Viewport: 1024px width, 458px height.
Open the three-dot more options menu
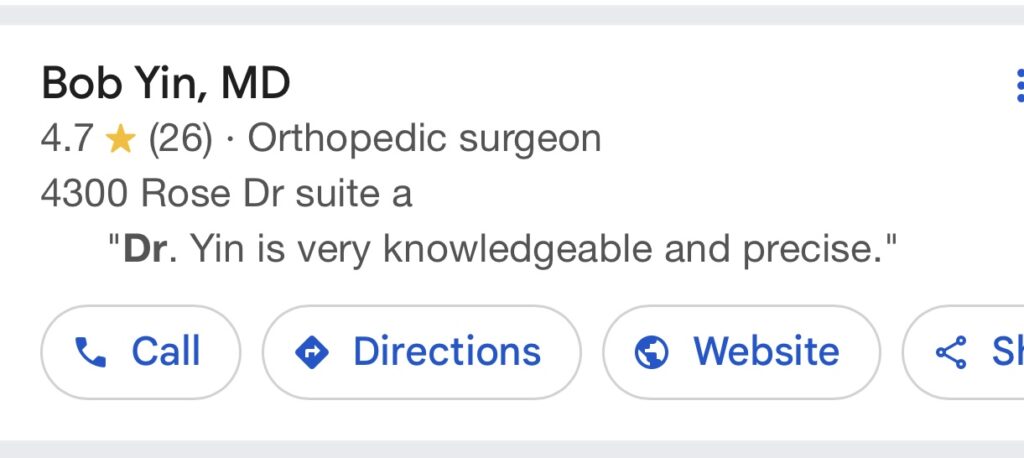(x=1018, y=86)
